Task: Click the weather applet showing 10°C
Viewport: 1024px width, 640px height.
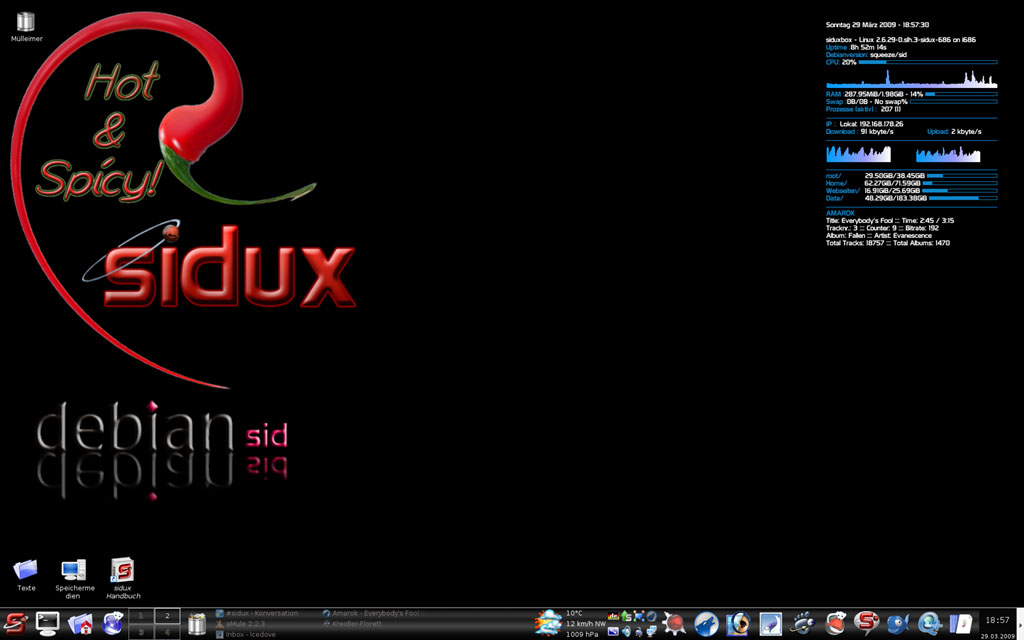Action: coord(548,623)
